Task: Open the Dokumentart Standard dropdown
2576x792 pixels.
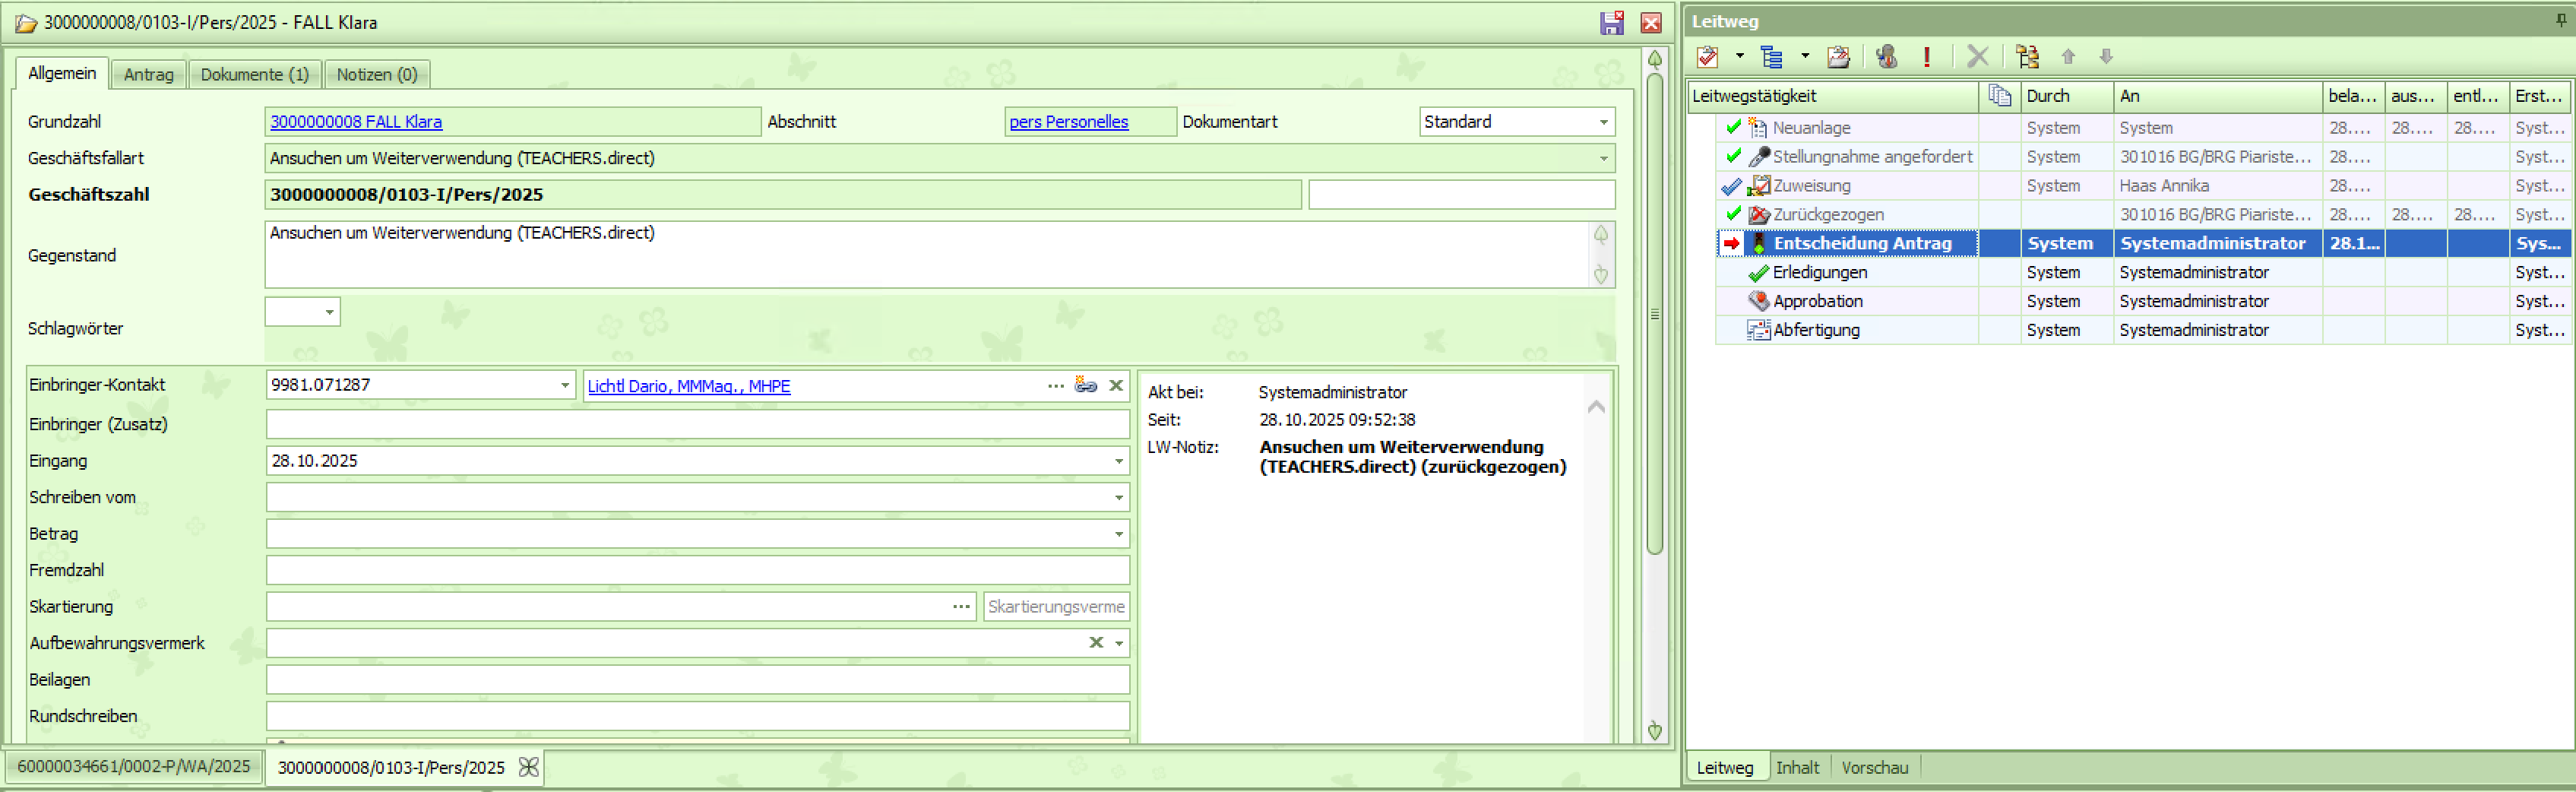Action: coord(1603,122)
